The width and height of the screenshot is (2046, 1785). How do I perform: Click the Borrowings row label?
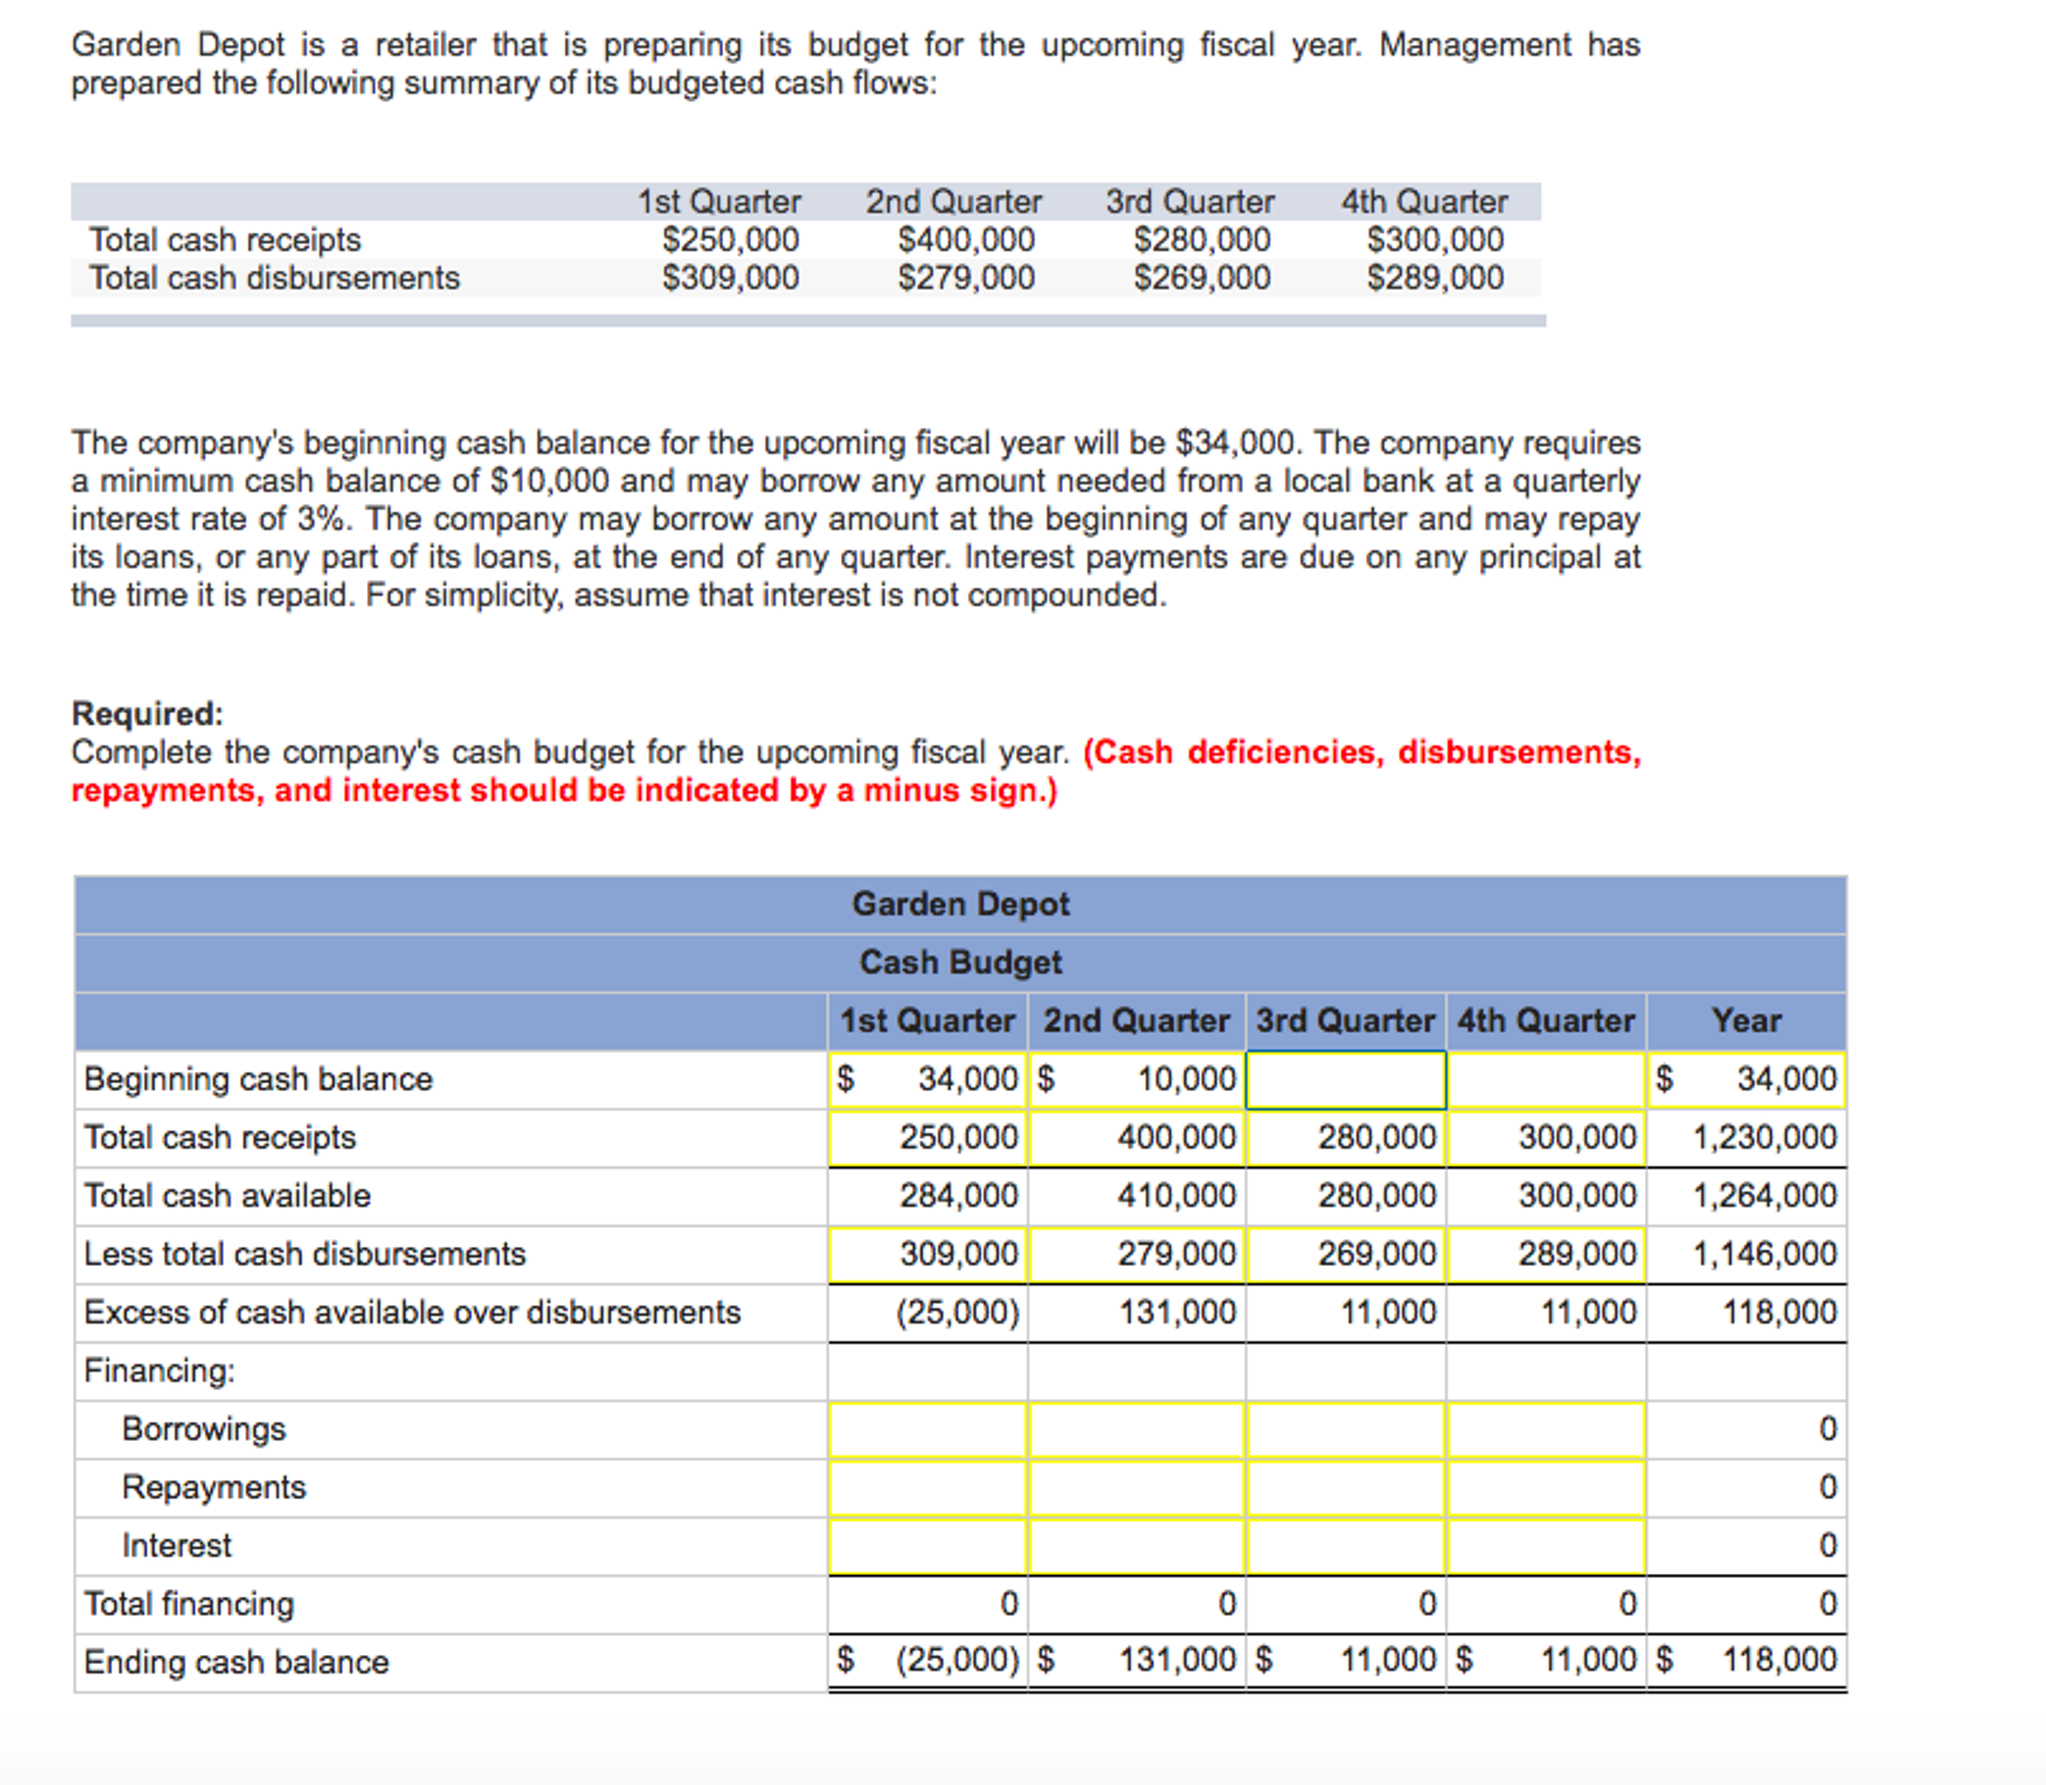(x=204, y=1429)
